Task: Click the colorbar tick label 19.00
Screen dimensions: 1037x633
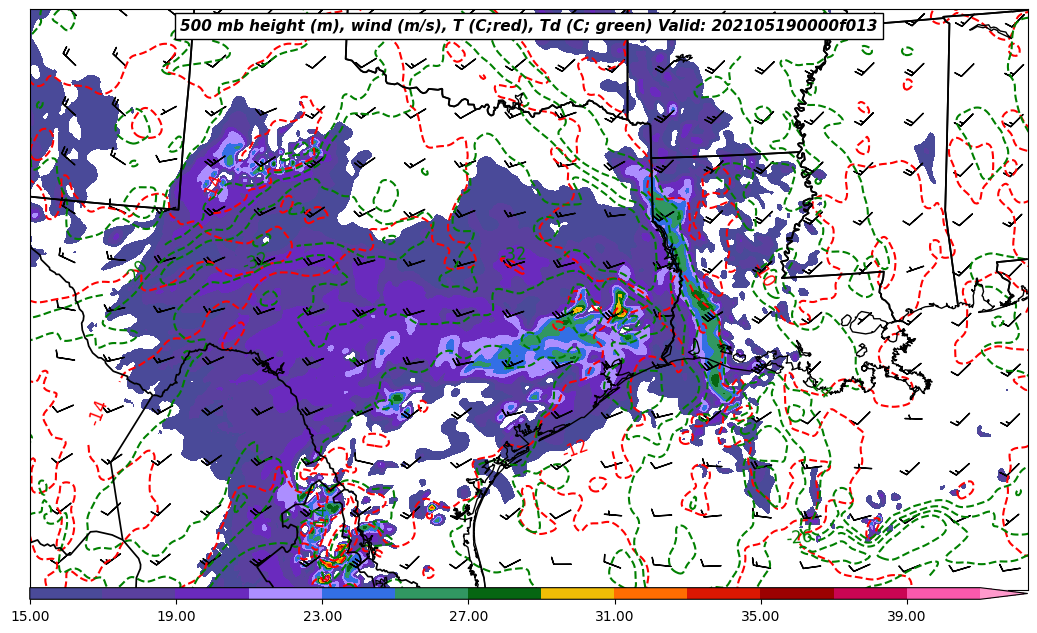Action: 176,616
